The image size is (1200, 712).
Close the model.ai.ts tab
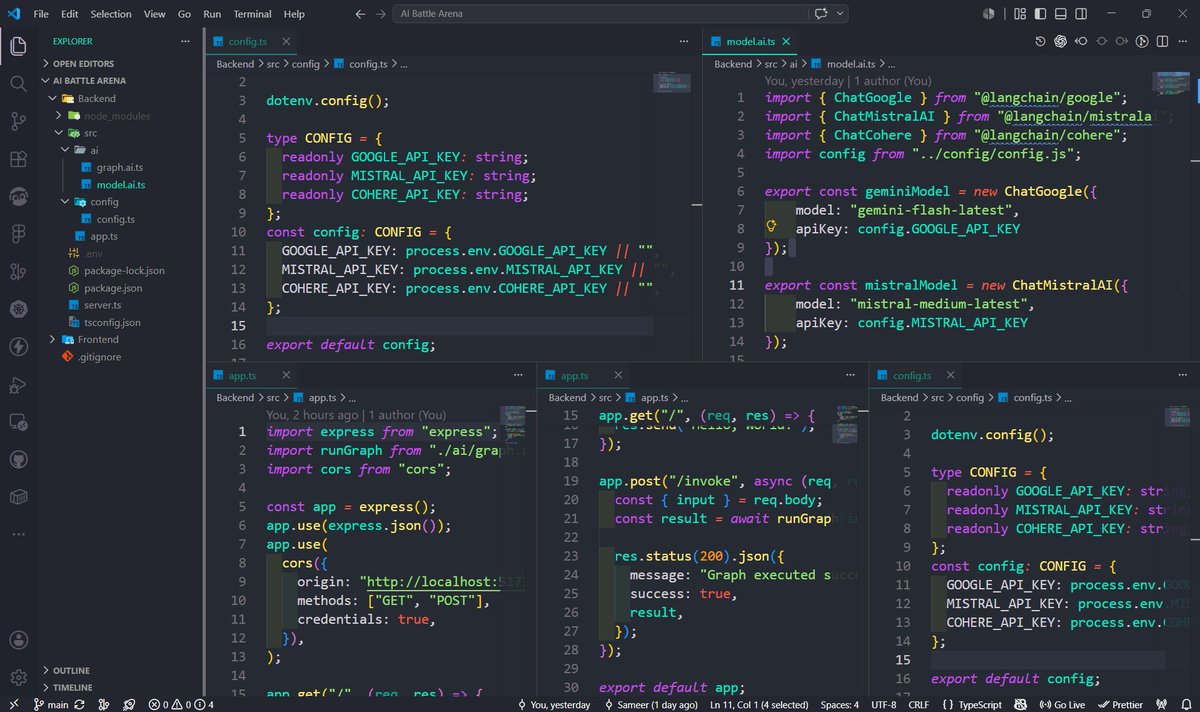pos(786,41)
